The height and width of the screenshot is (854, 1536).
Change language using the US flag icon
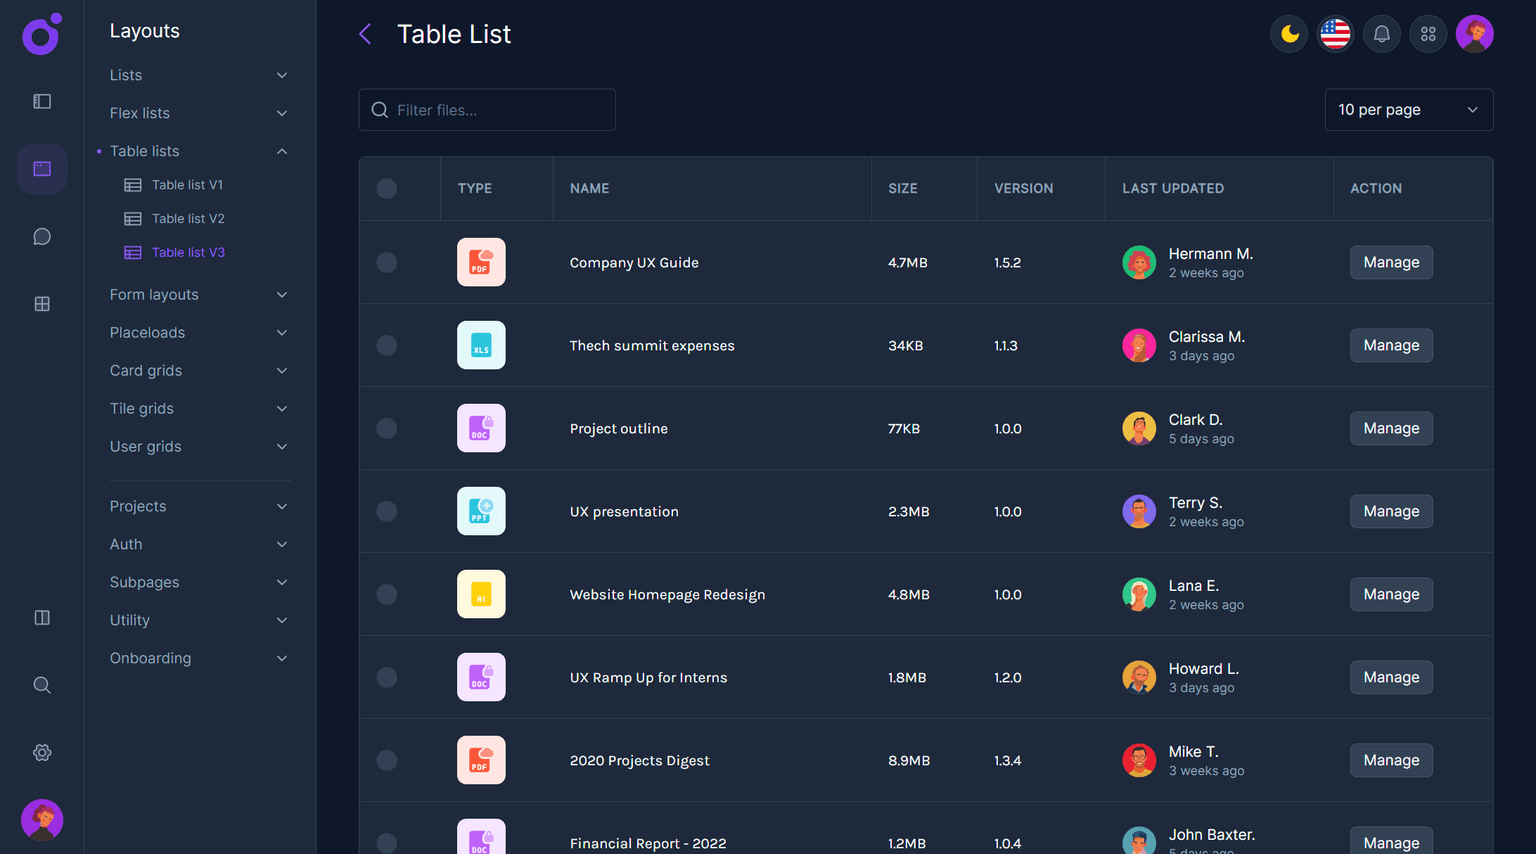(x=1335, y=33)
